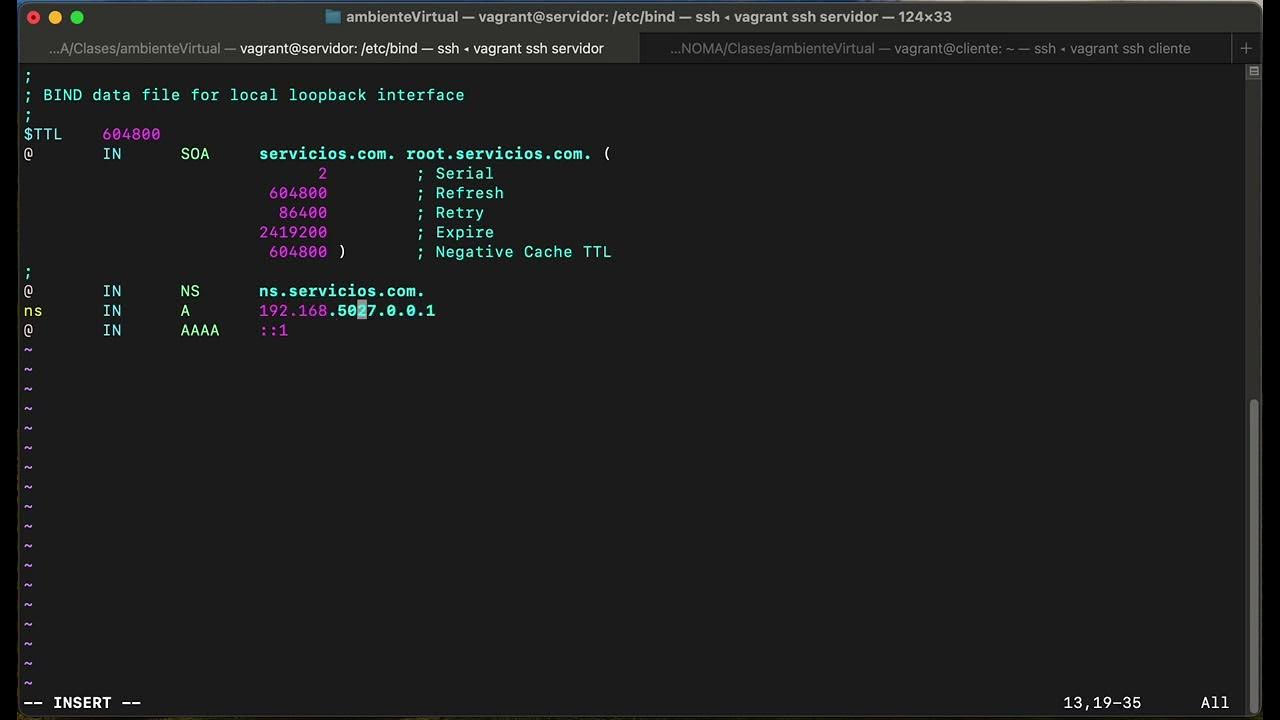Click the ns hostname at line start

pos(33,311)
